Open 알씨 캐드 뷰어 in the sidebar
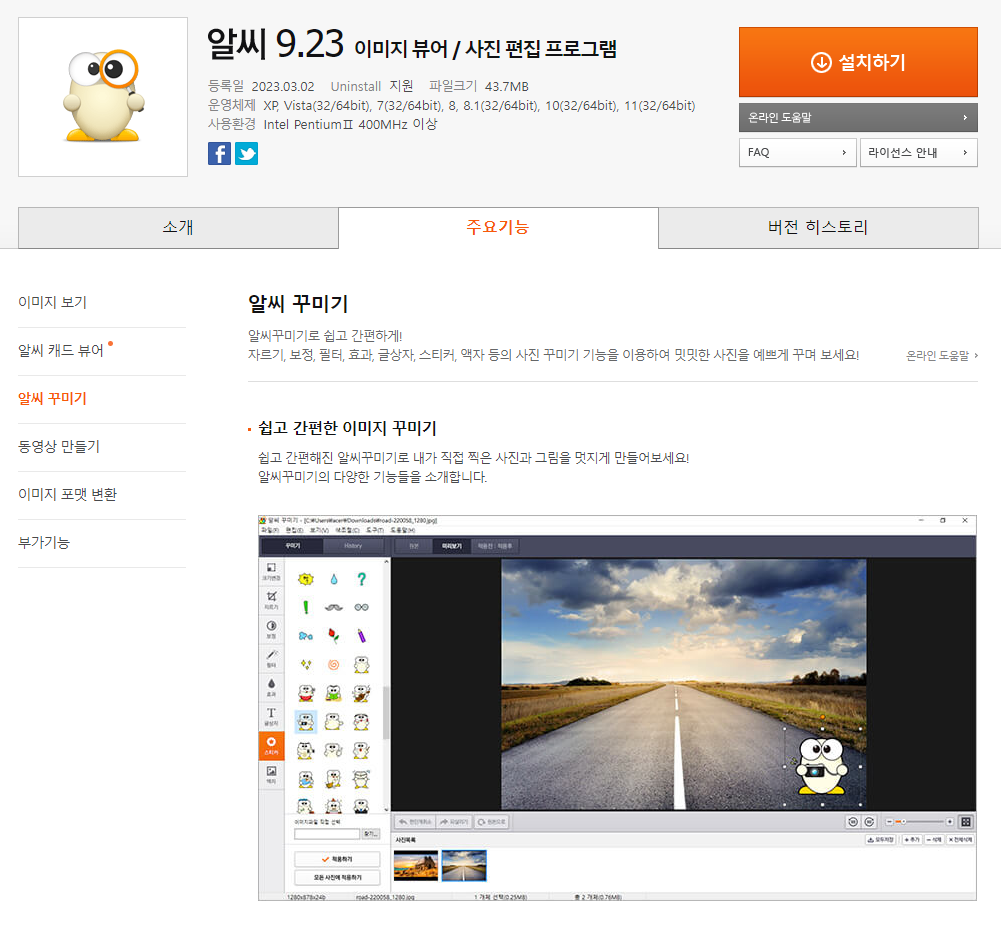Viewport: 1001px width, 926px height. click(61, 350)
